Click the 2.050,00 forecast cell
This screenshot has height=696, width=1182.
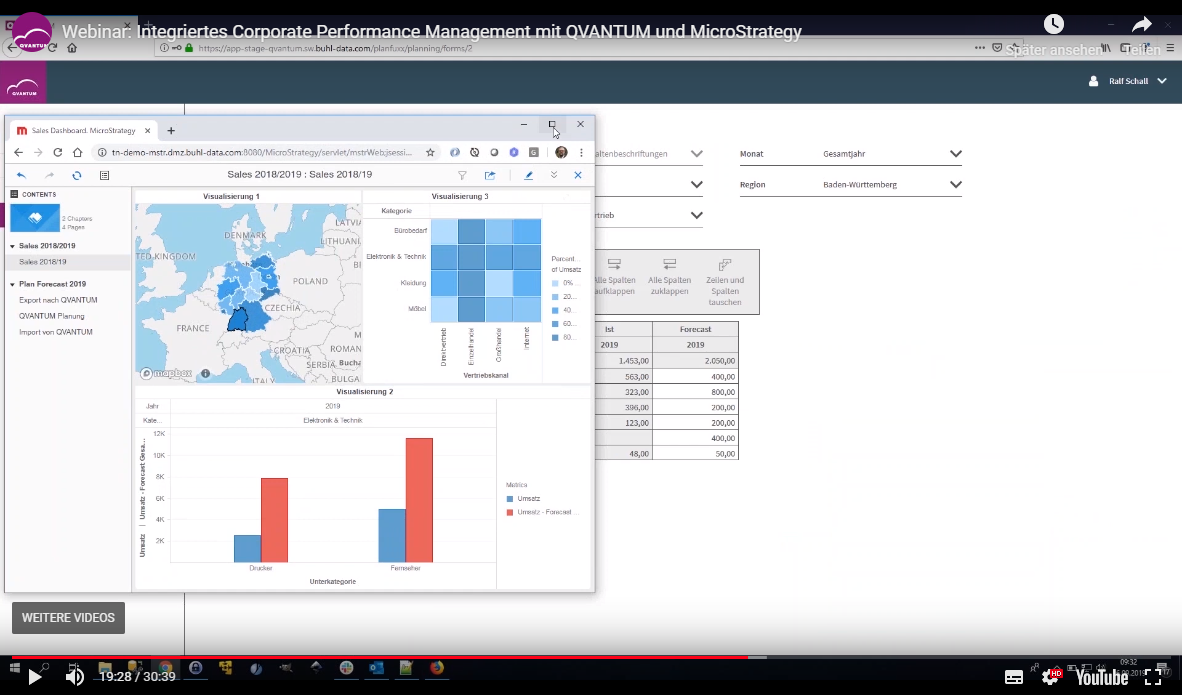coord(695,361)
